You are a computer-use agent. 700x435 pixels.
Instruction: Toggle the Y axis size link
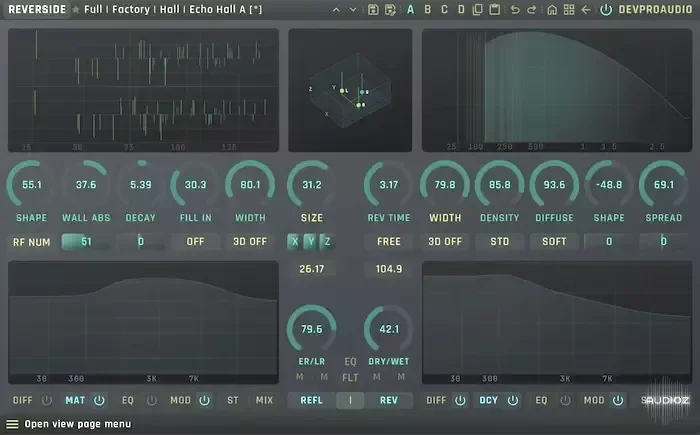click(311, 242)
